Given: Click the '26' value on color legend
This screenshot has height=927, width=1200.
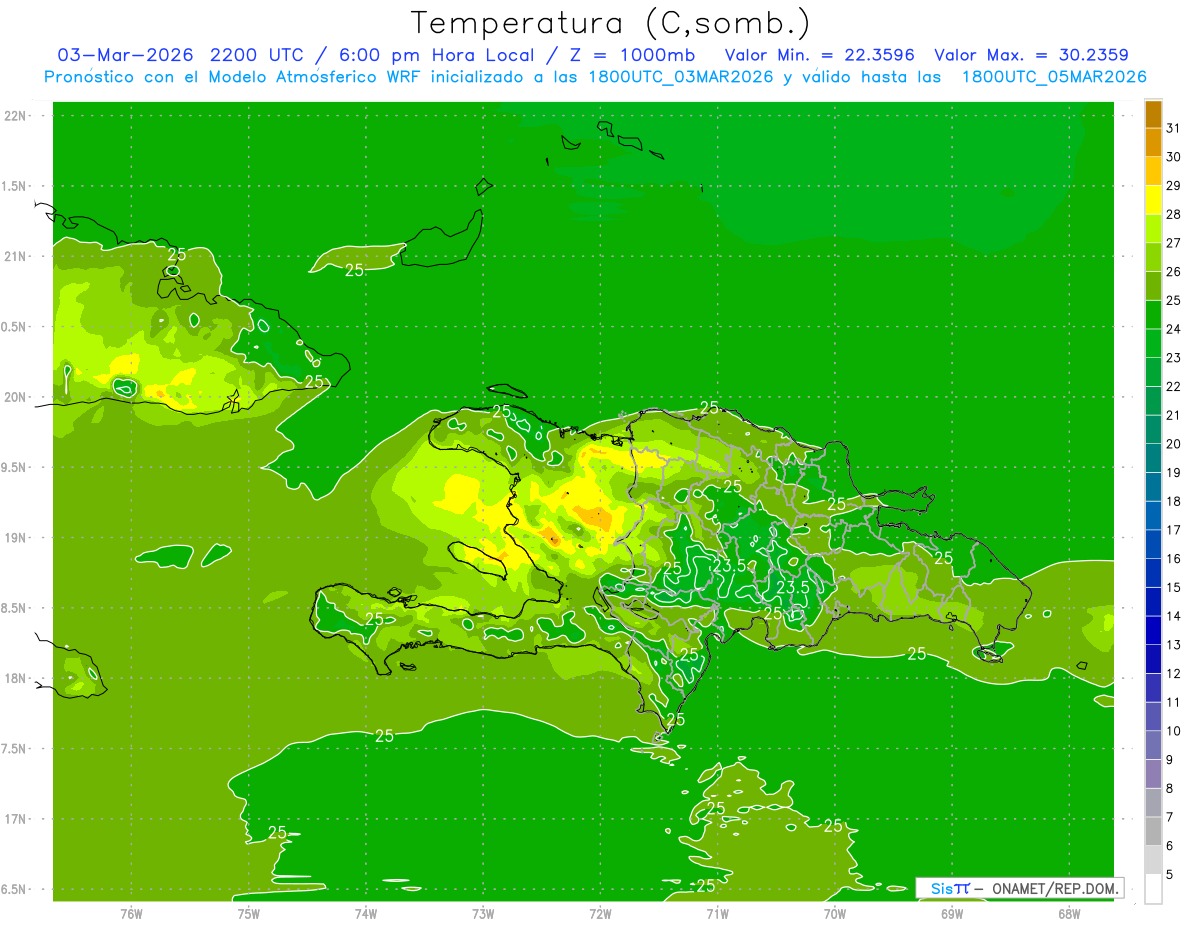Looking at the screenshot, I should click(x=1174, y=272).
